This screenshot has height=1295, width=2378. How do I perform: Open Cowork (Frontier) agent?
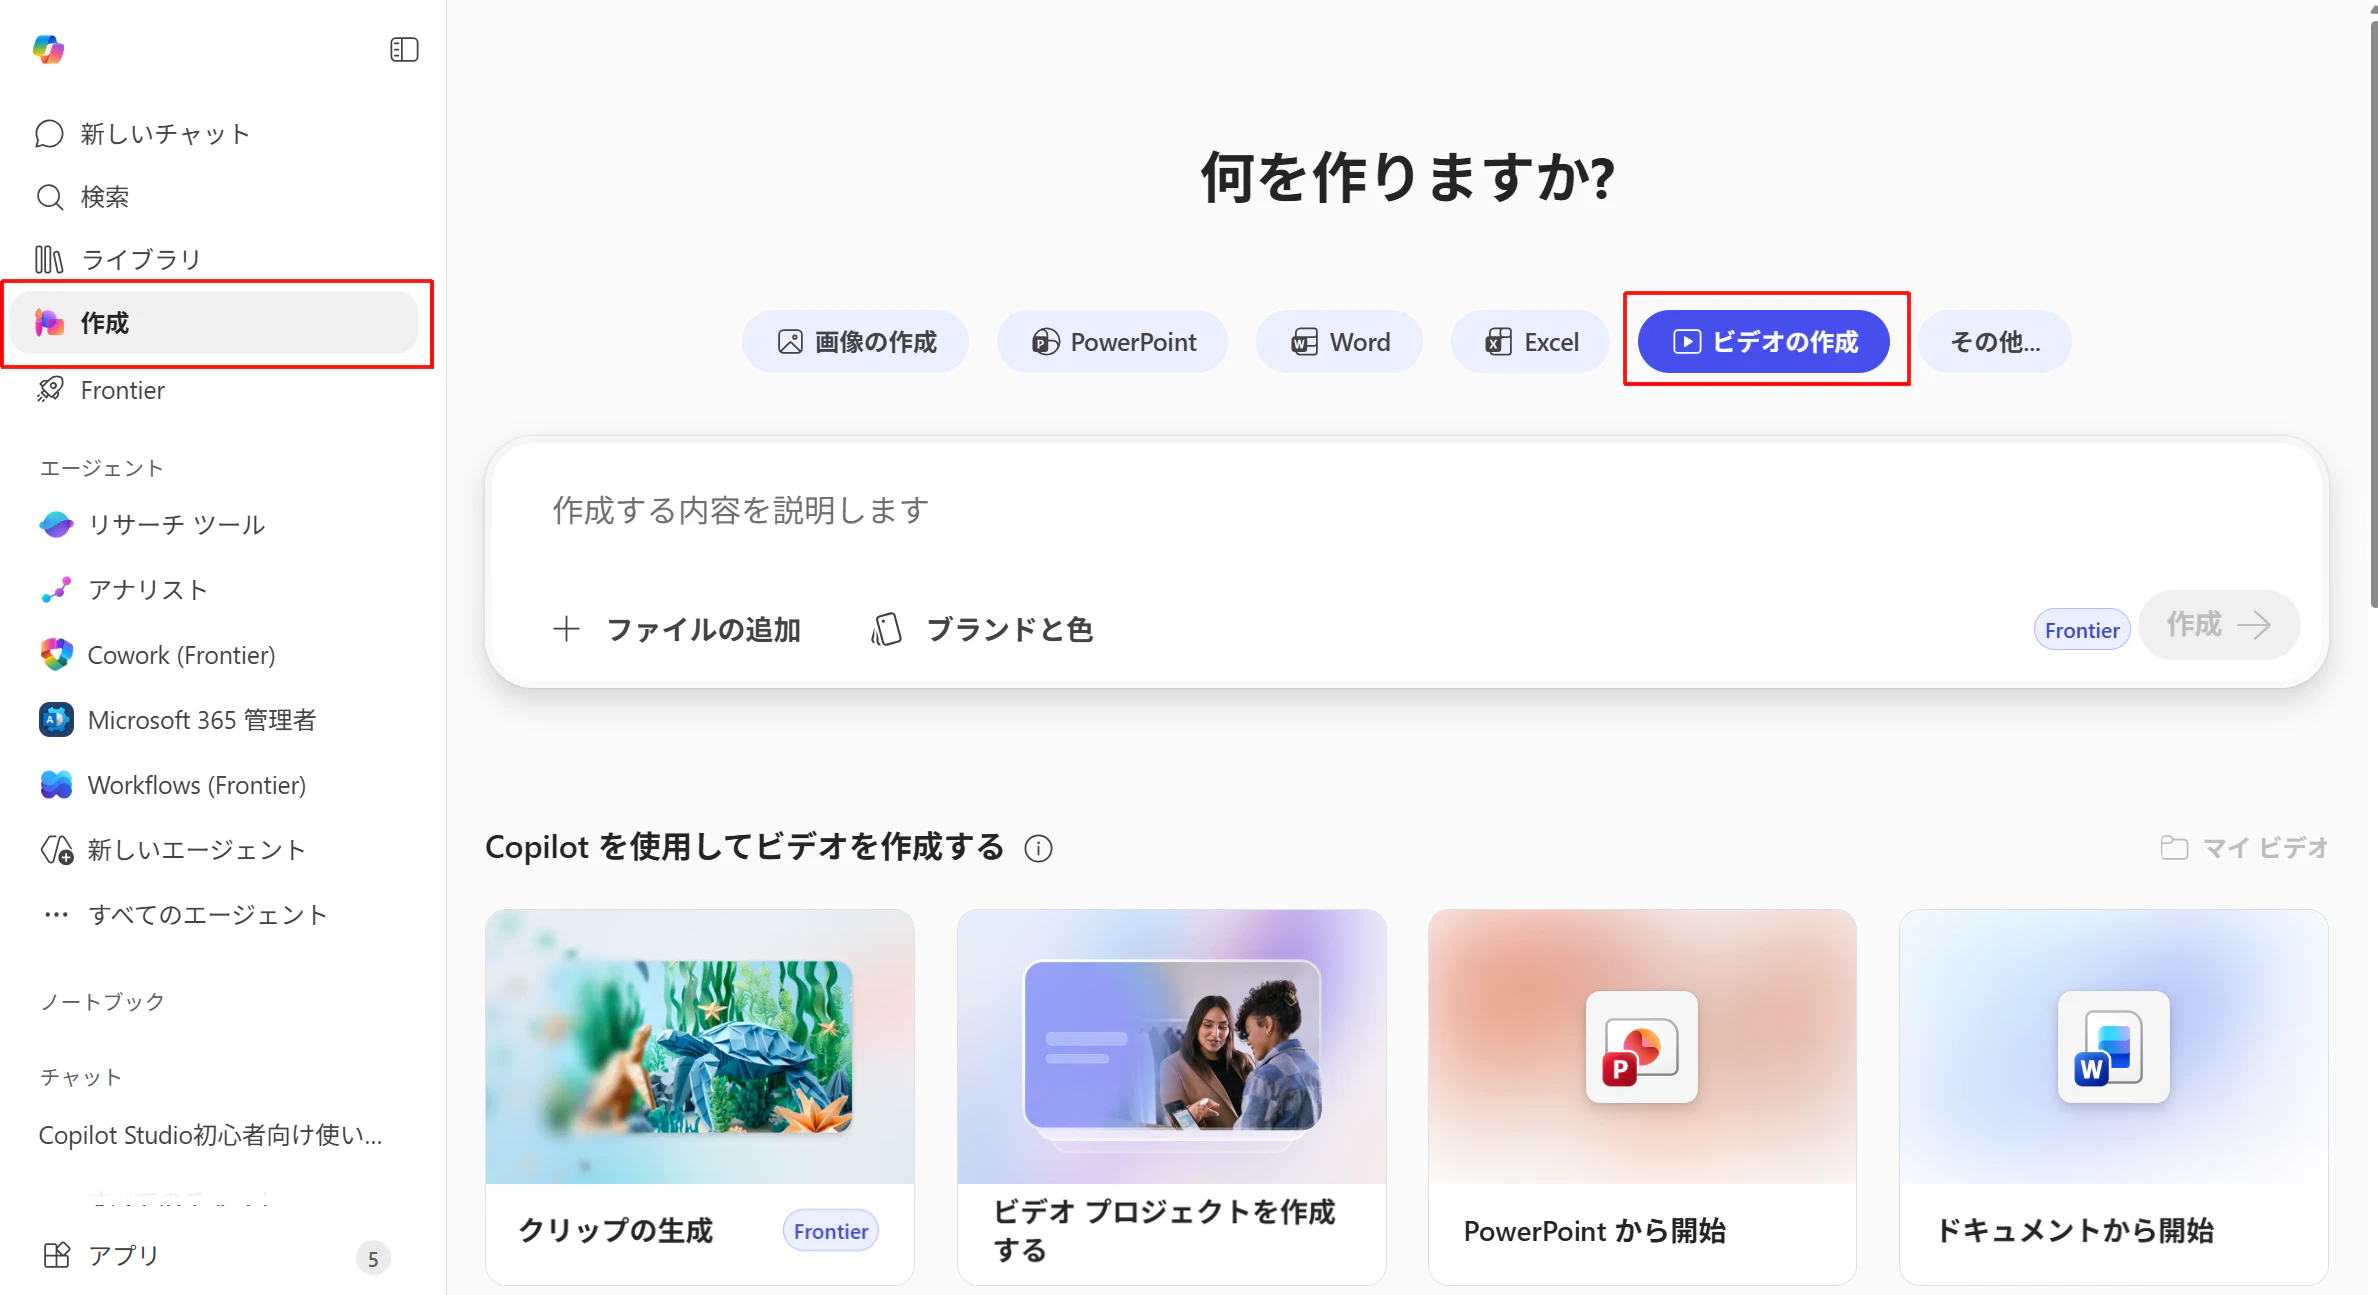point(215,655)
